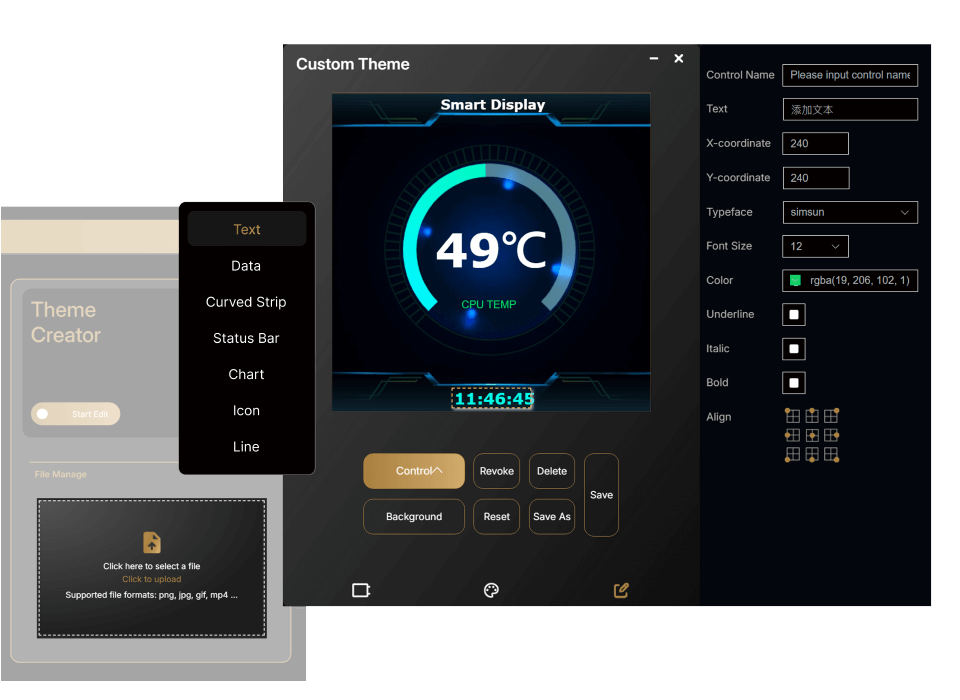Check the Bold checkbox
This screenshot has height=700, width=960.
click(794, 383)
